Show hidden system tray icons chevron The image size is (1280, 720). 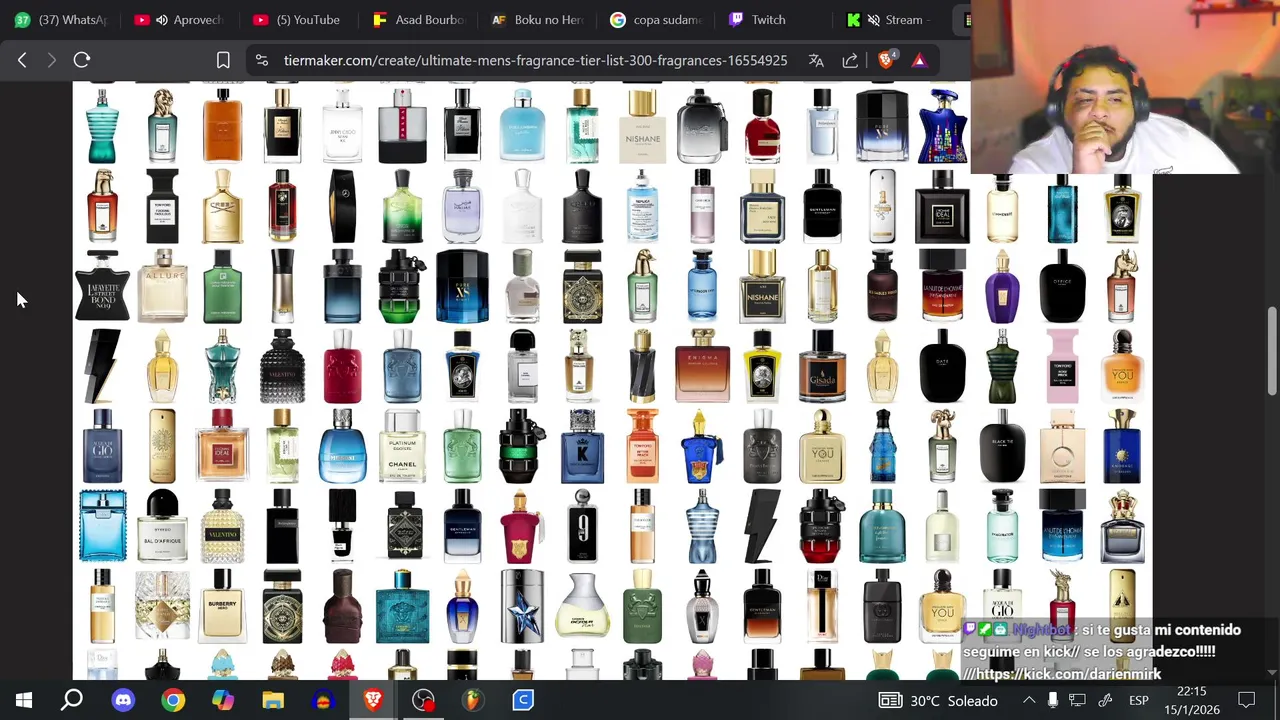coord(1029,700)
